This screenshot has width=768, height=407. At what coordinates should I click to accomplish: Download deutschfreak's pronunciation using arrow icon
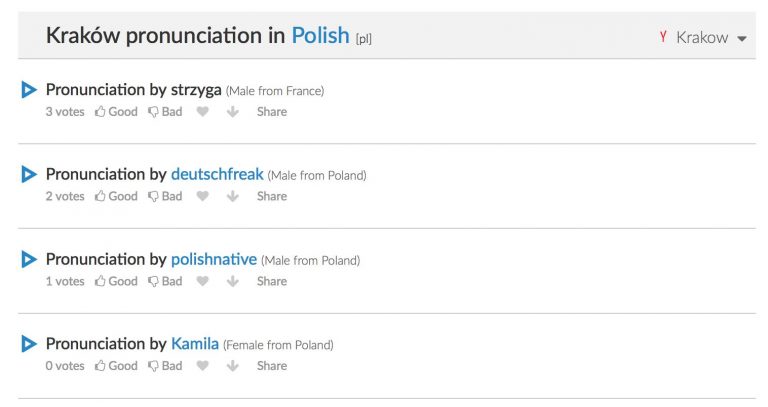[x=232, y=197]
